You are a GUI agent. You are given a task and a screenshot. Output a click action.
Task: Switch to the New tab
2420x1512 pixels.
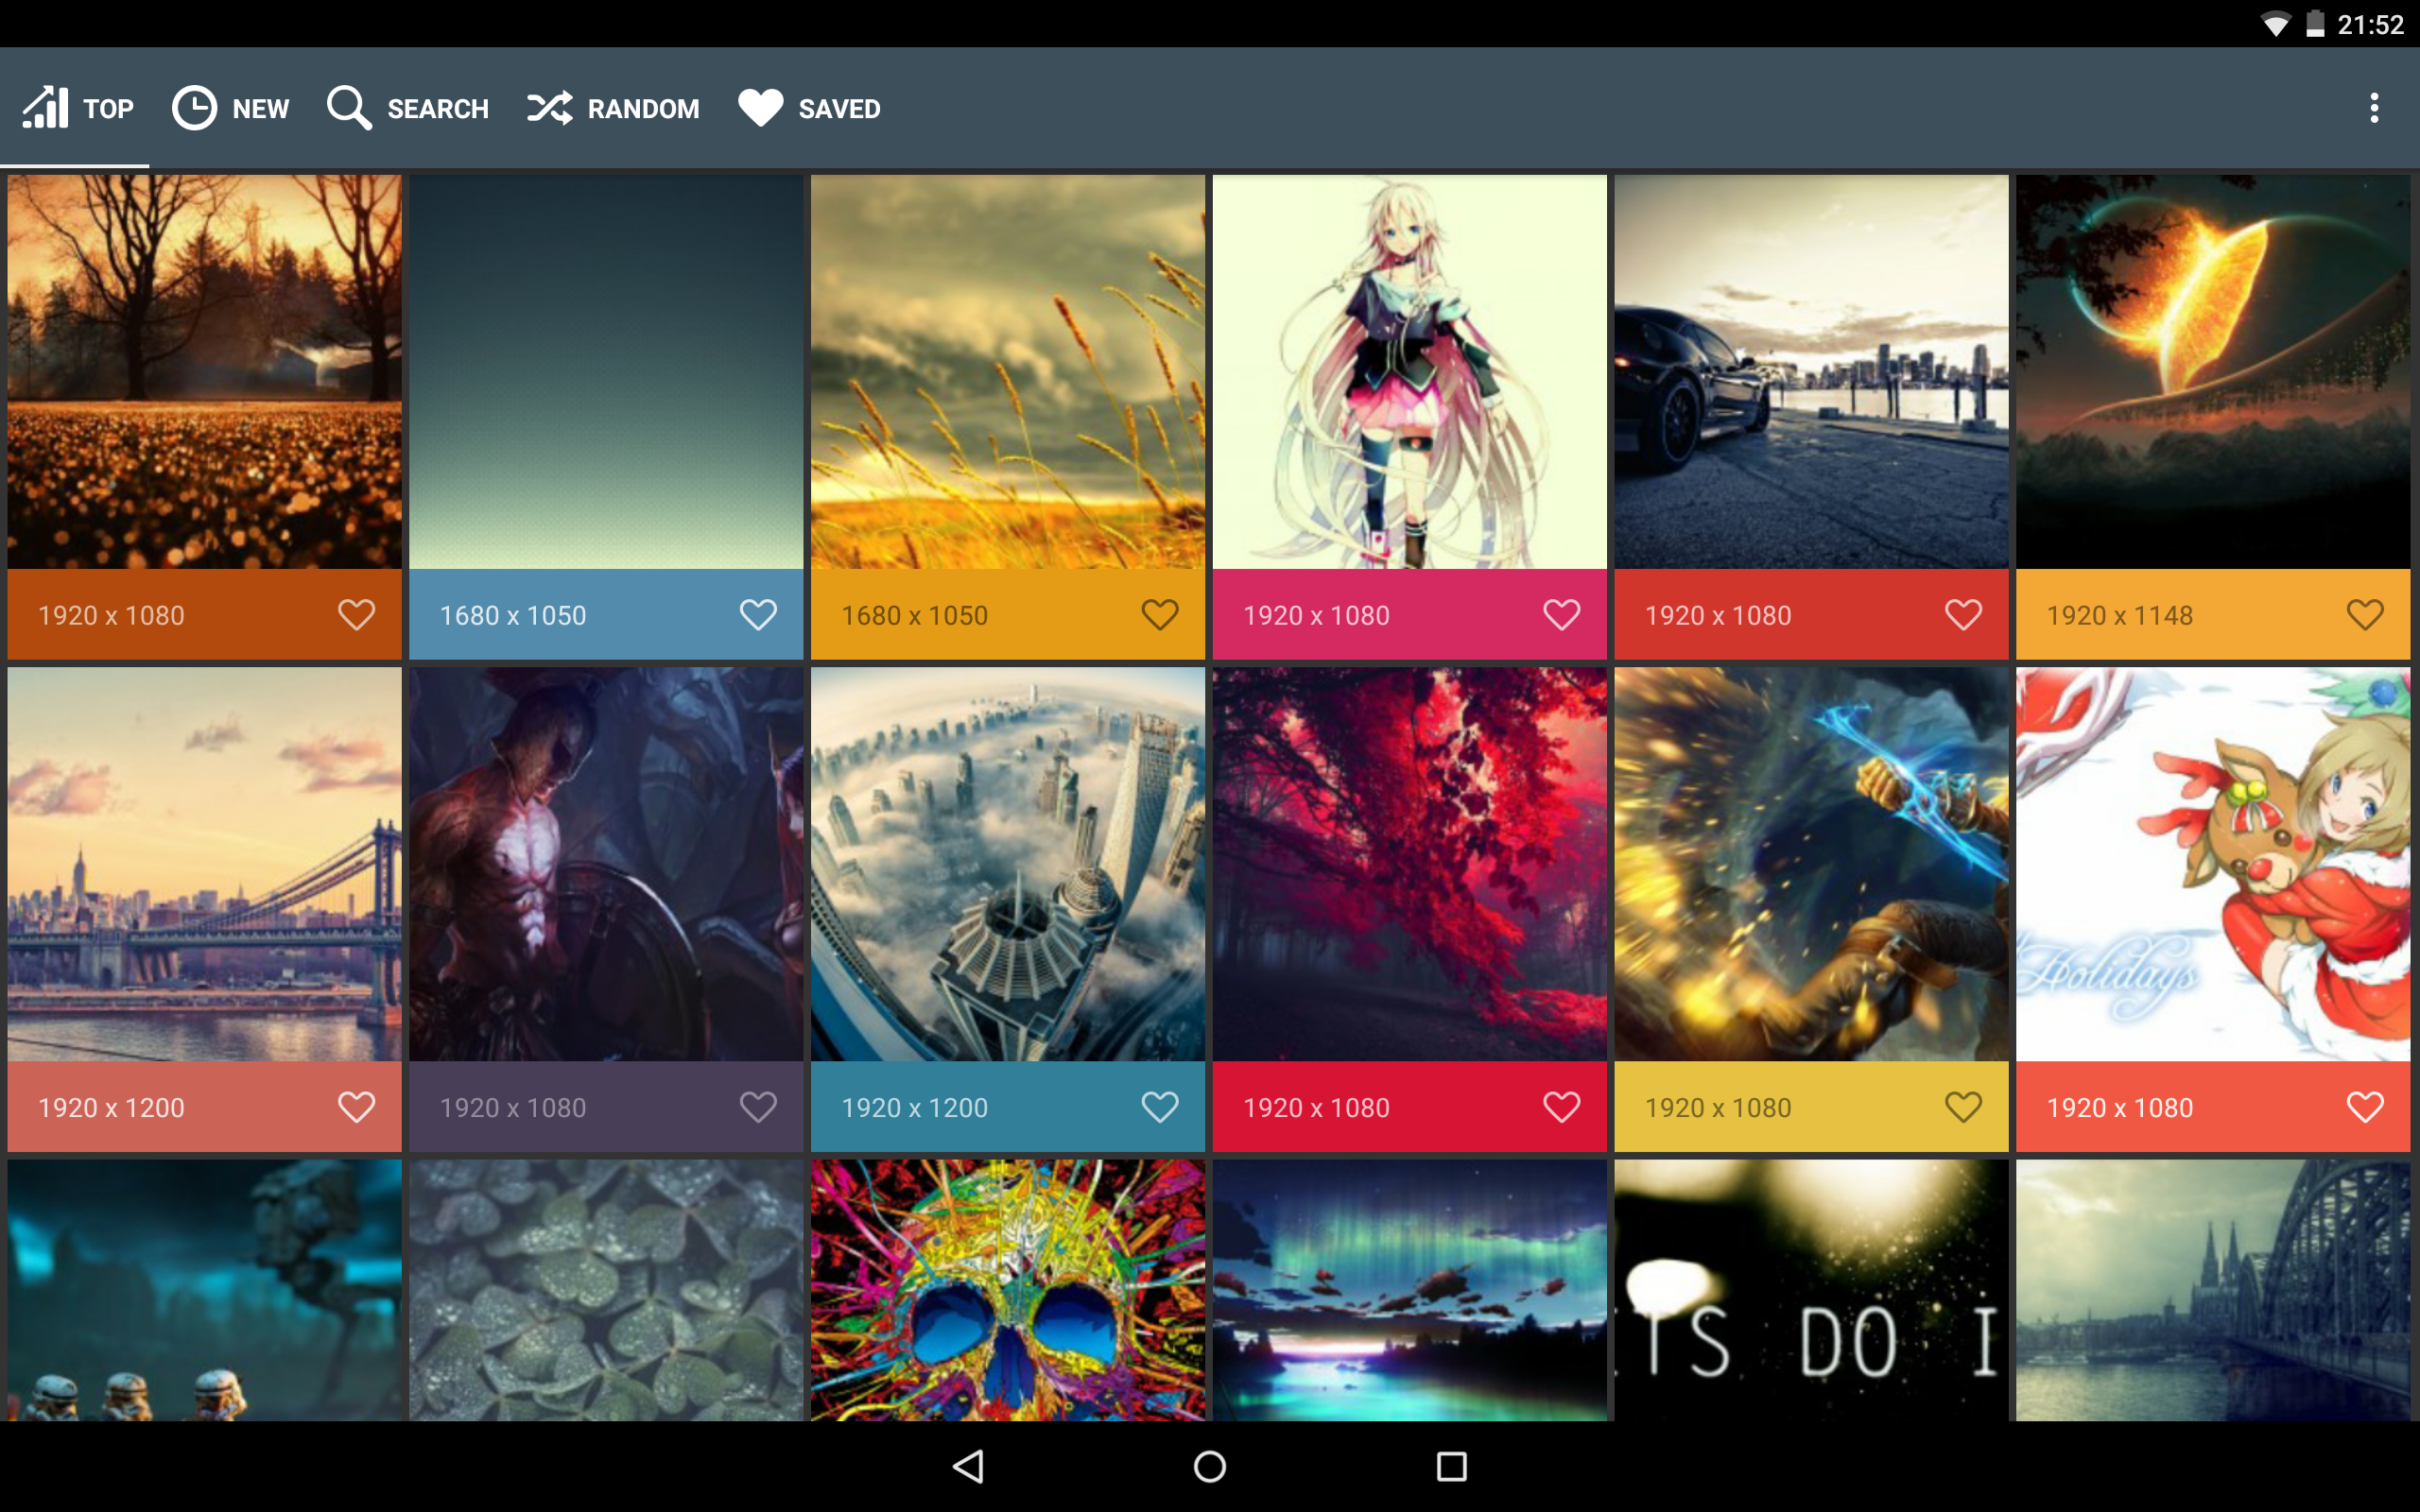point(231,108)
